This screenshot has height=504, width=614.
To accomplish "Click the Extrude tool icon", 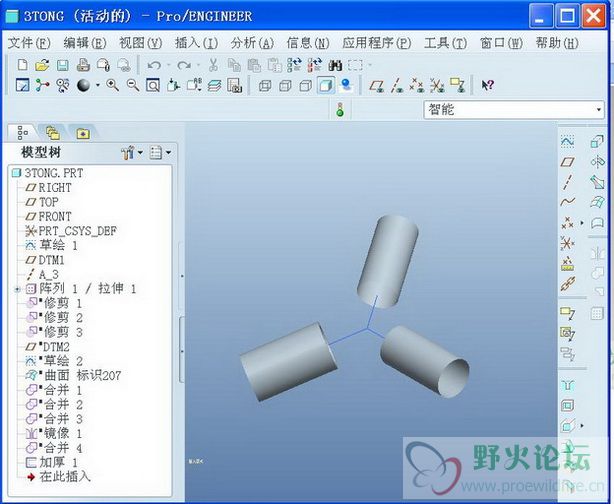I will click(597, 141).
